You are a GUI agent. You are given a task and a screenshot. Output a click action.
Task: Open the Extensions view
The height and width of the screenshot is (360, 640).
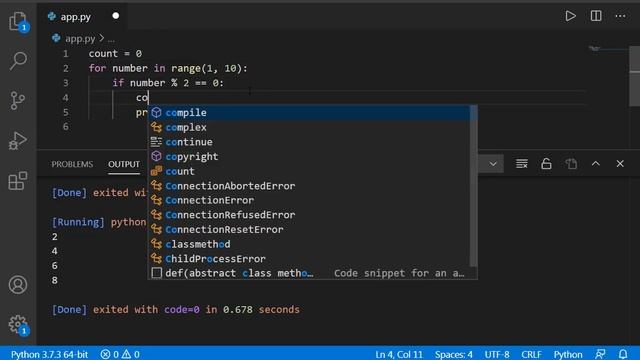tap(18, 180)
